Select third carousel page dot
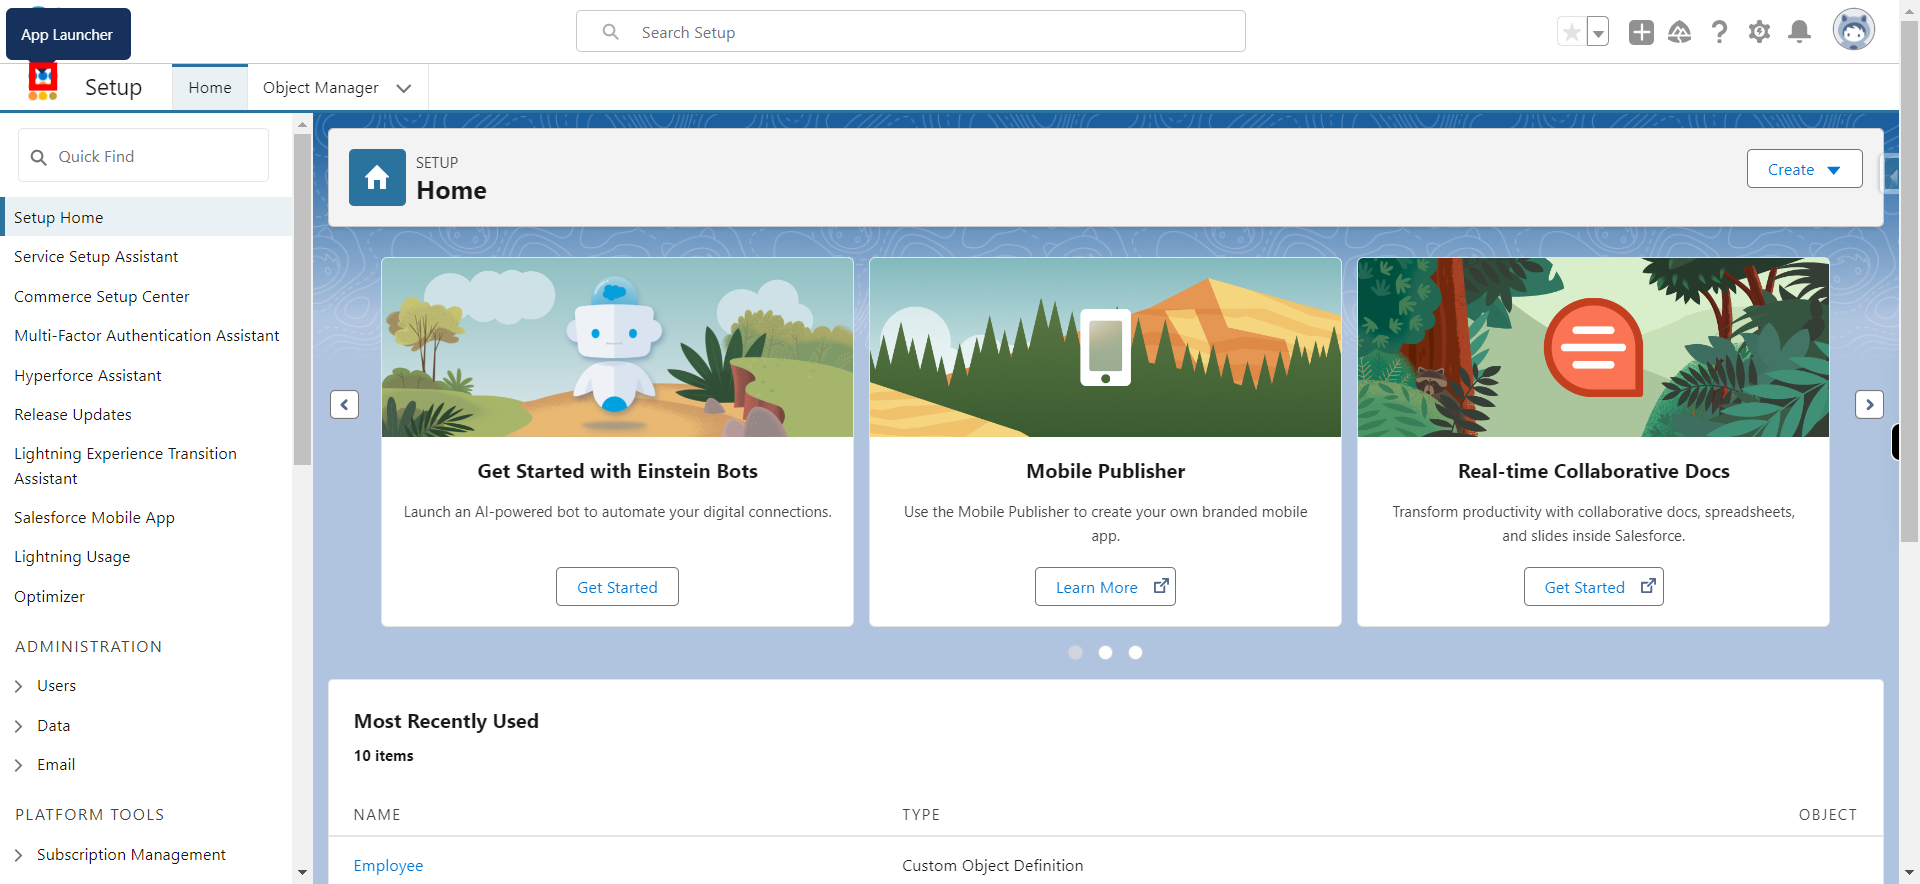This screenshot has height=884, width=1920. [1135, 652]
